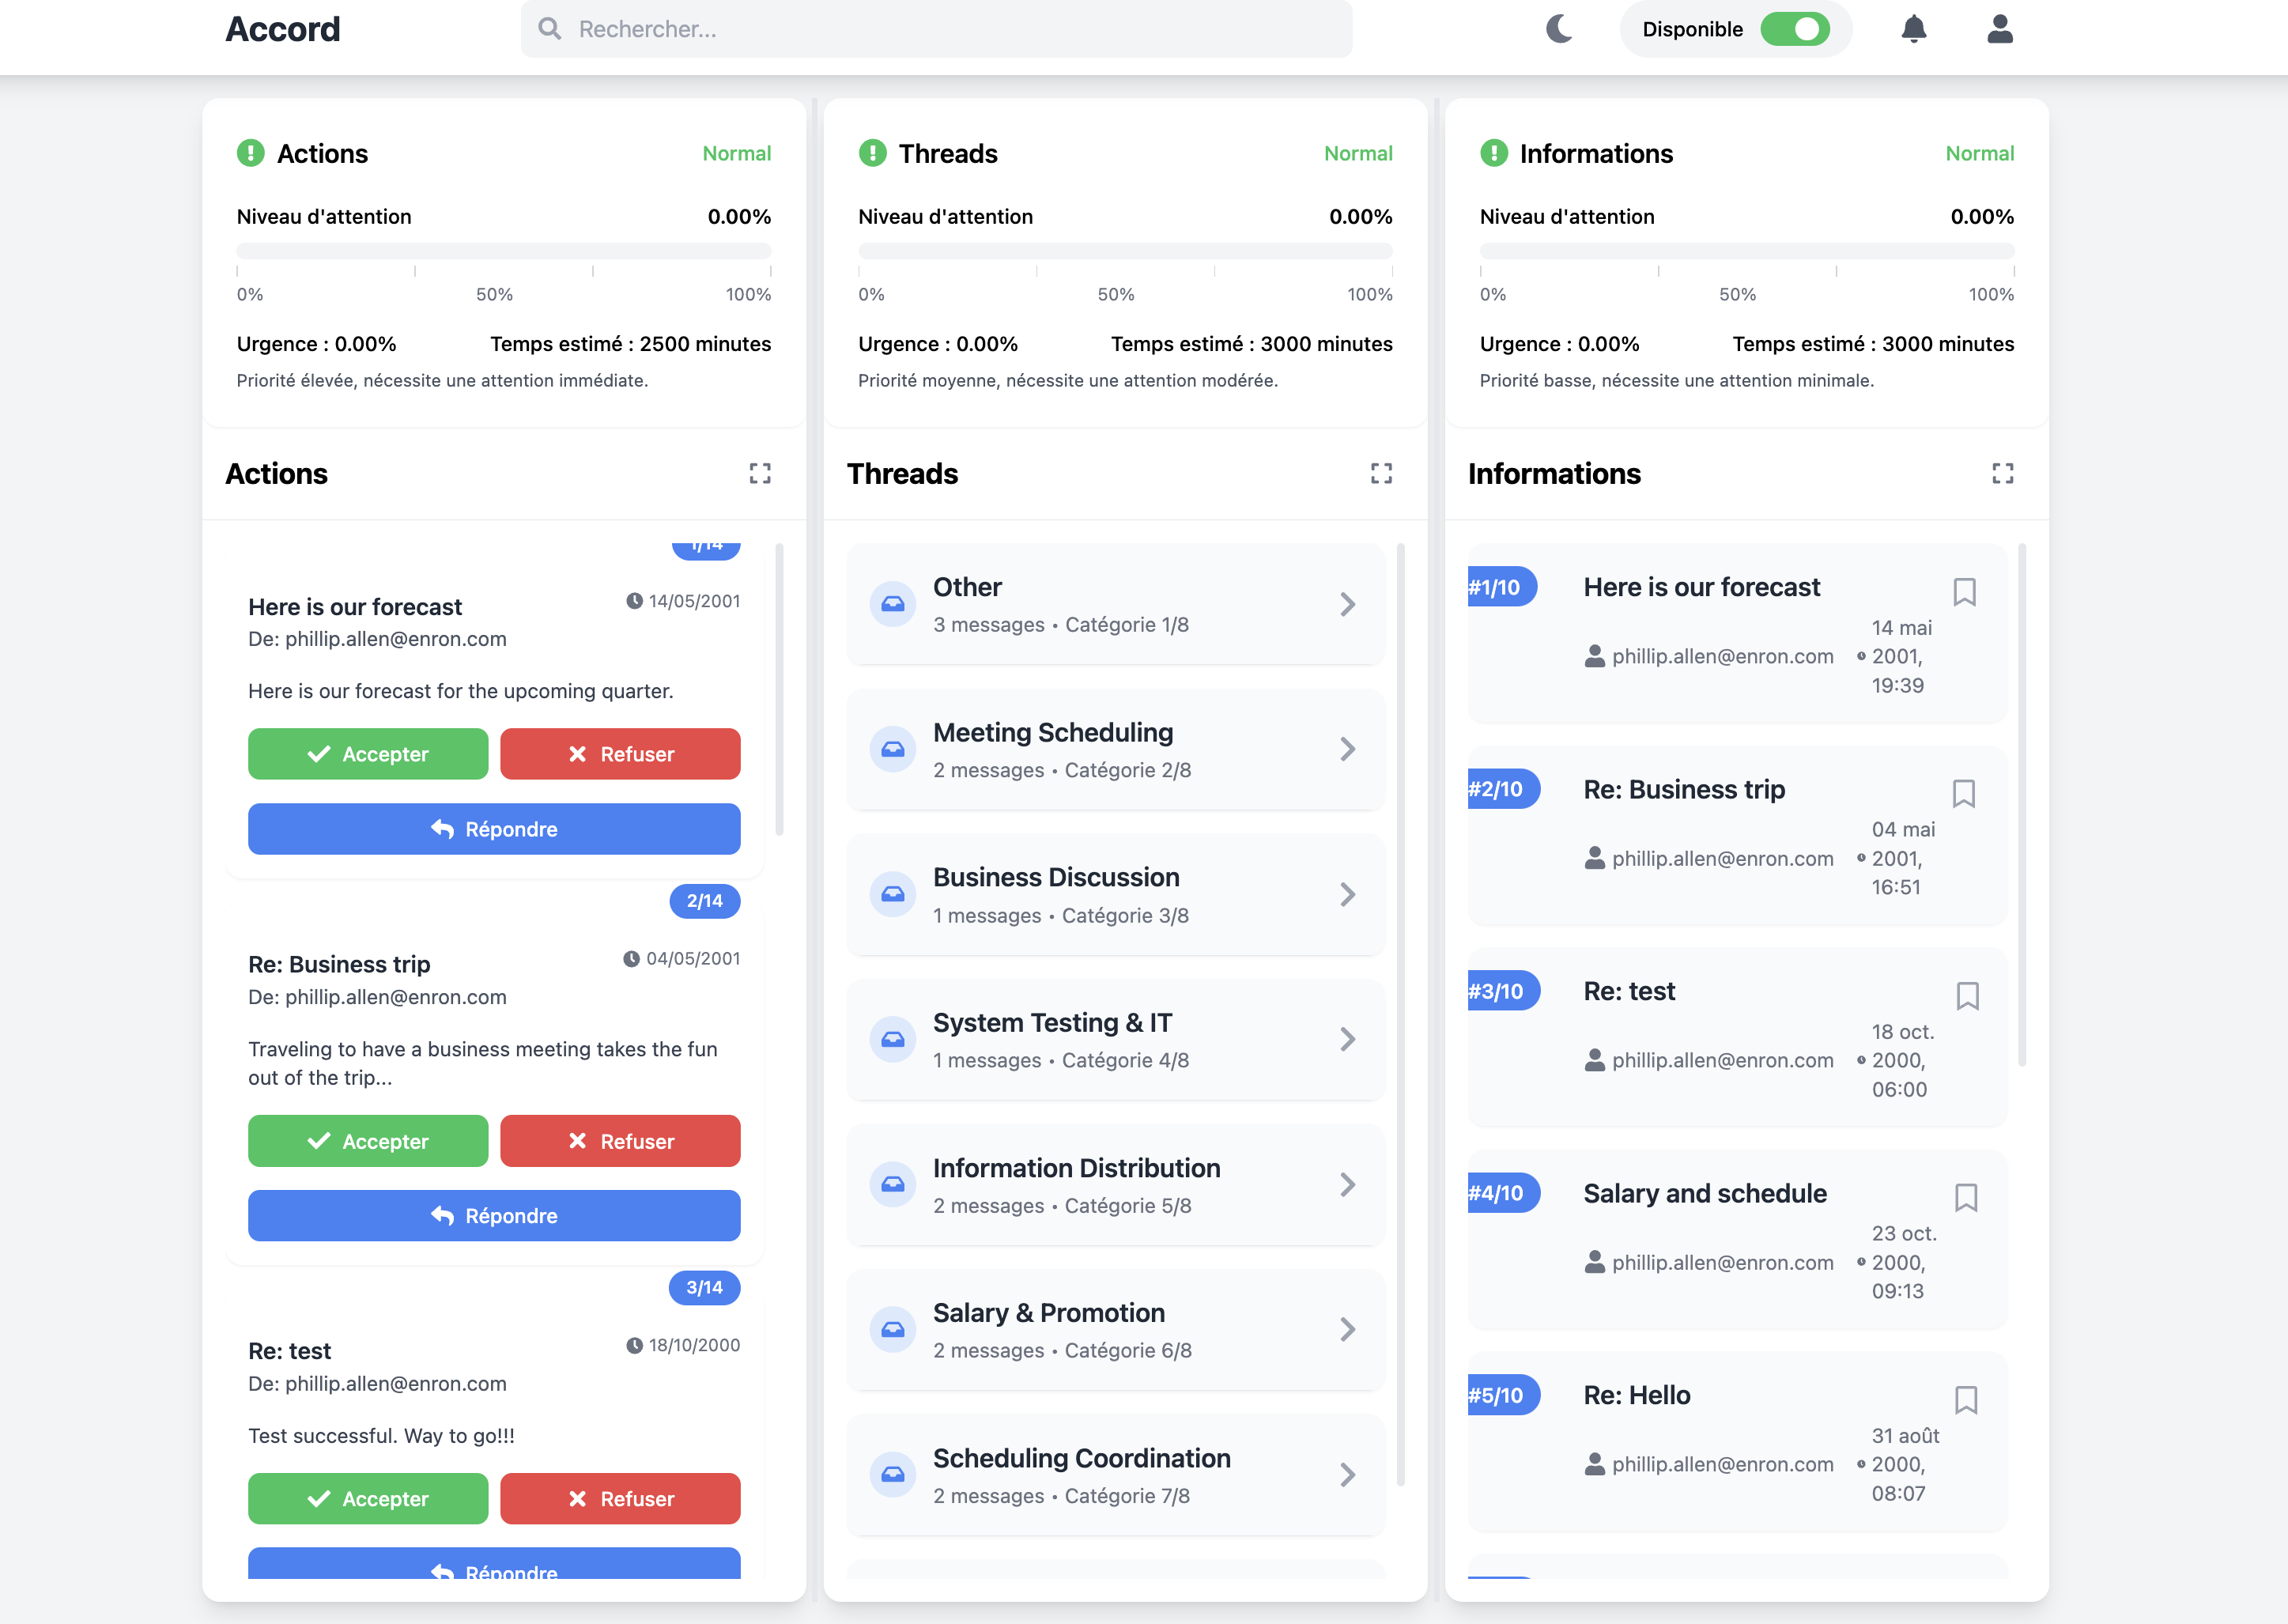The height and width of the screenshot is (1624, 2288).
Task: Refuse the 'Here is our forecast' action
Action: click(620, 754)
